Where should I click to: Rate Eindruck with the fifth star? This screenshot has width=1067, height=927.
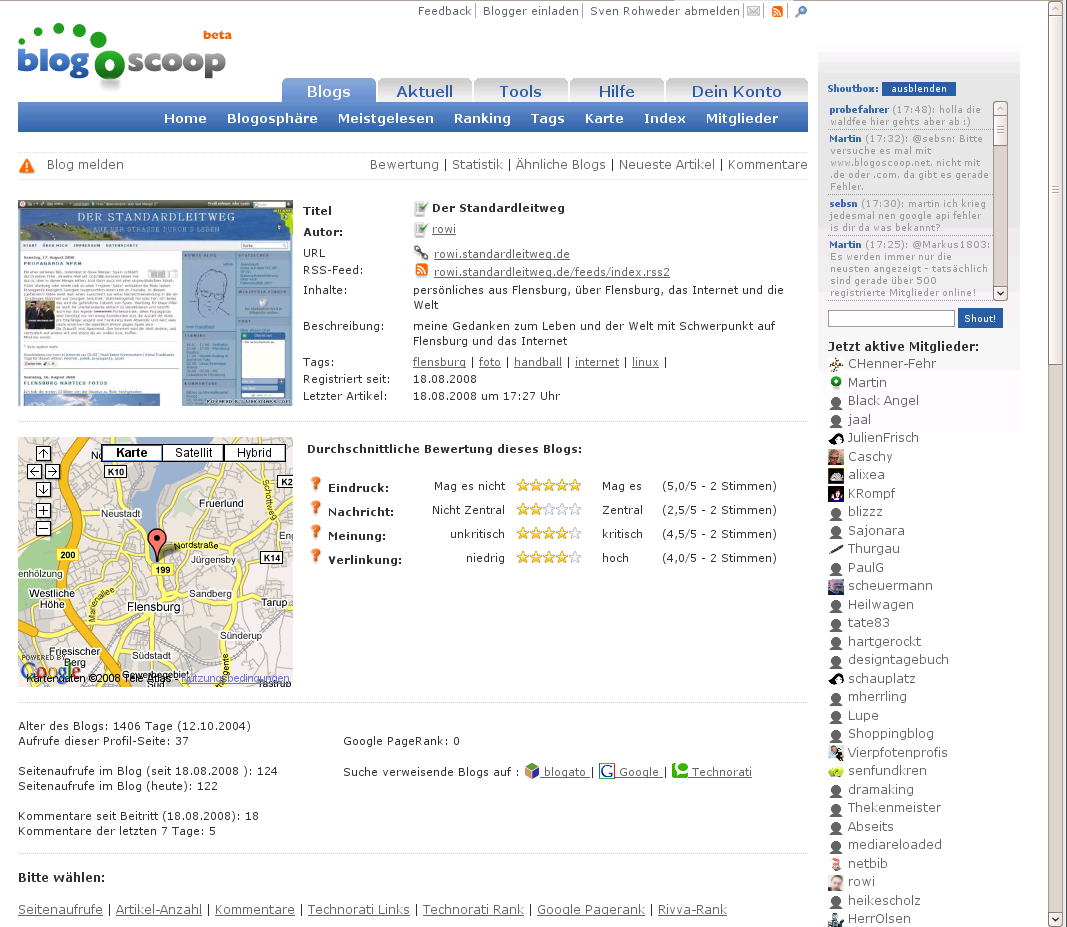pyautogui.click(x=575, y=486)
